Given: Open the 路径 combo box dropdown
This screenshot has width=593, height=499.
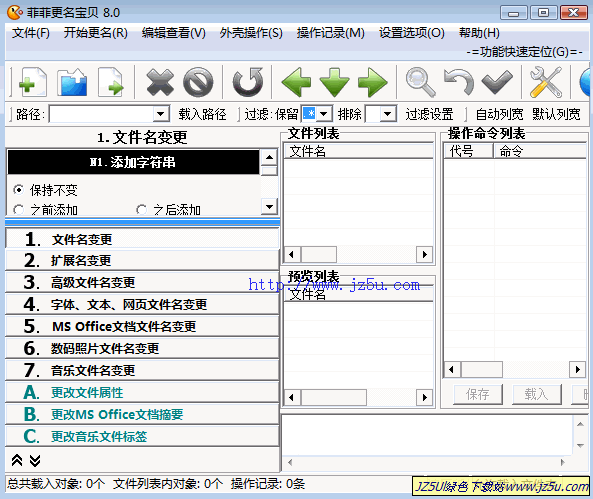Looking at the screenshot, I should click(x=161, y=114).
